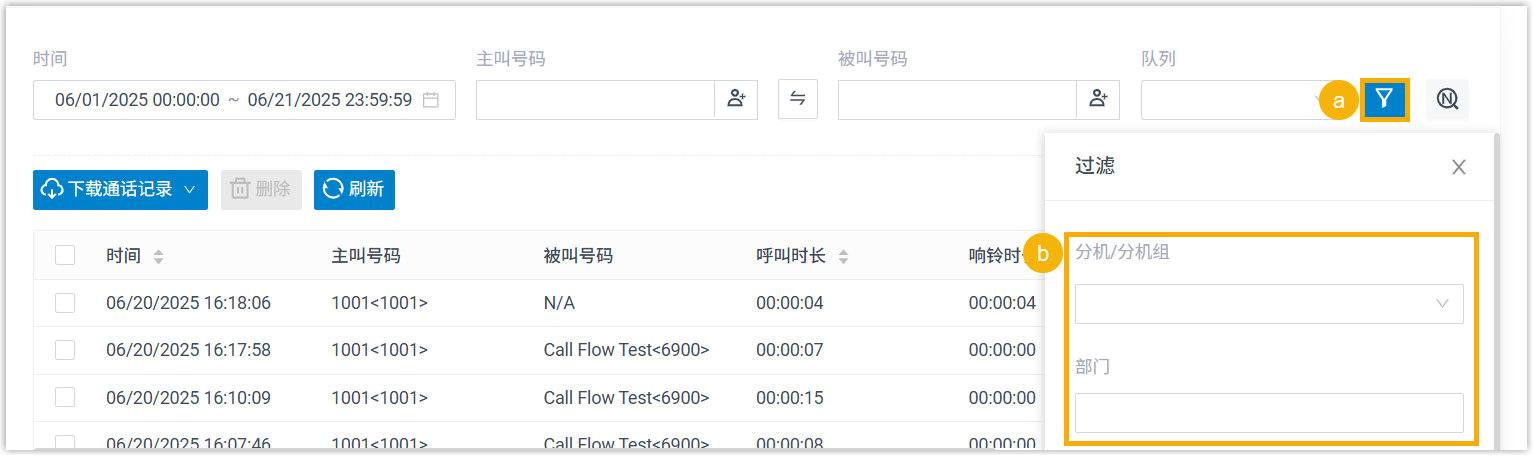Click calendar icon in time range field
The image size is (1533, 456).
coord(431,100)
